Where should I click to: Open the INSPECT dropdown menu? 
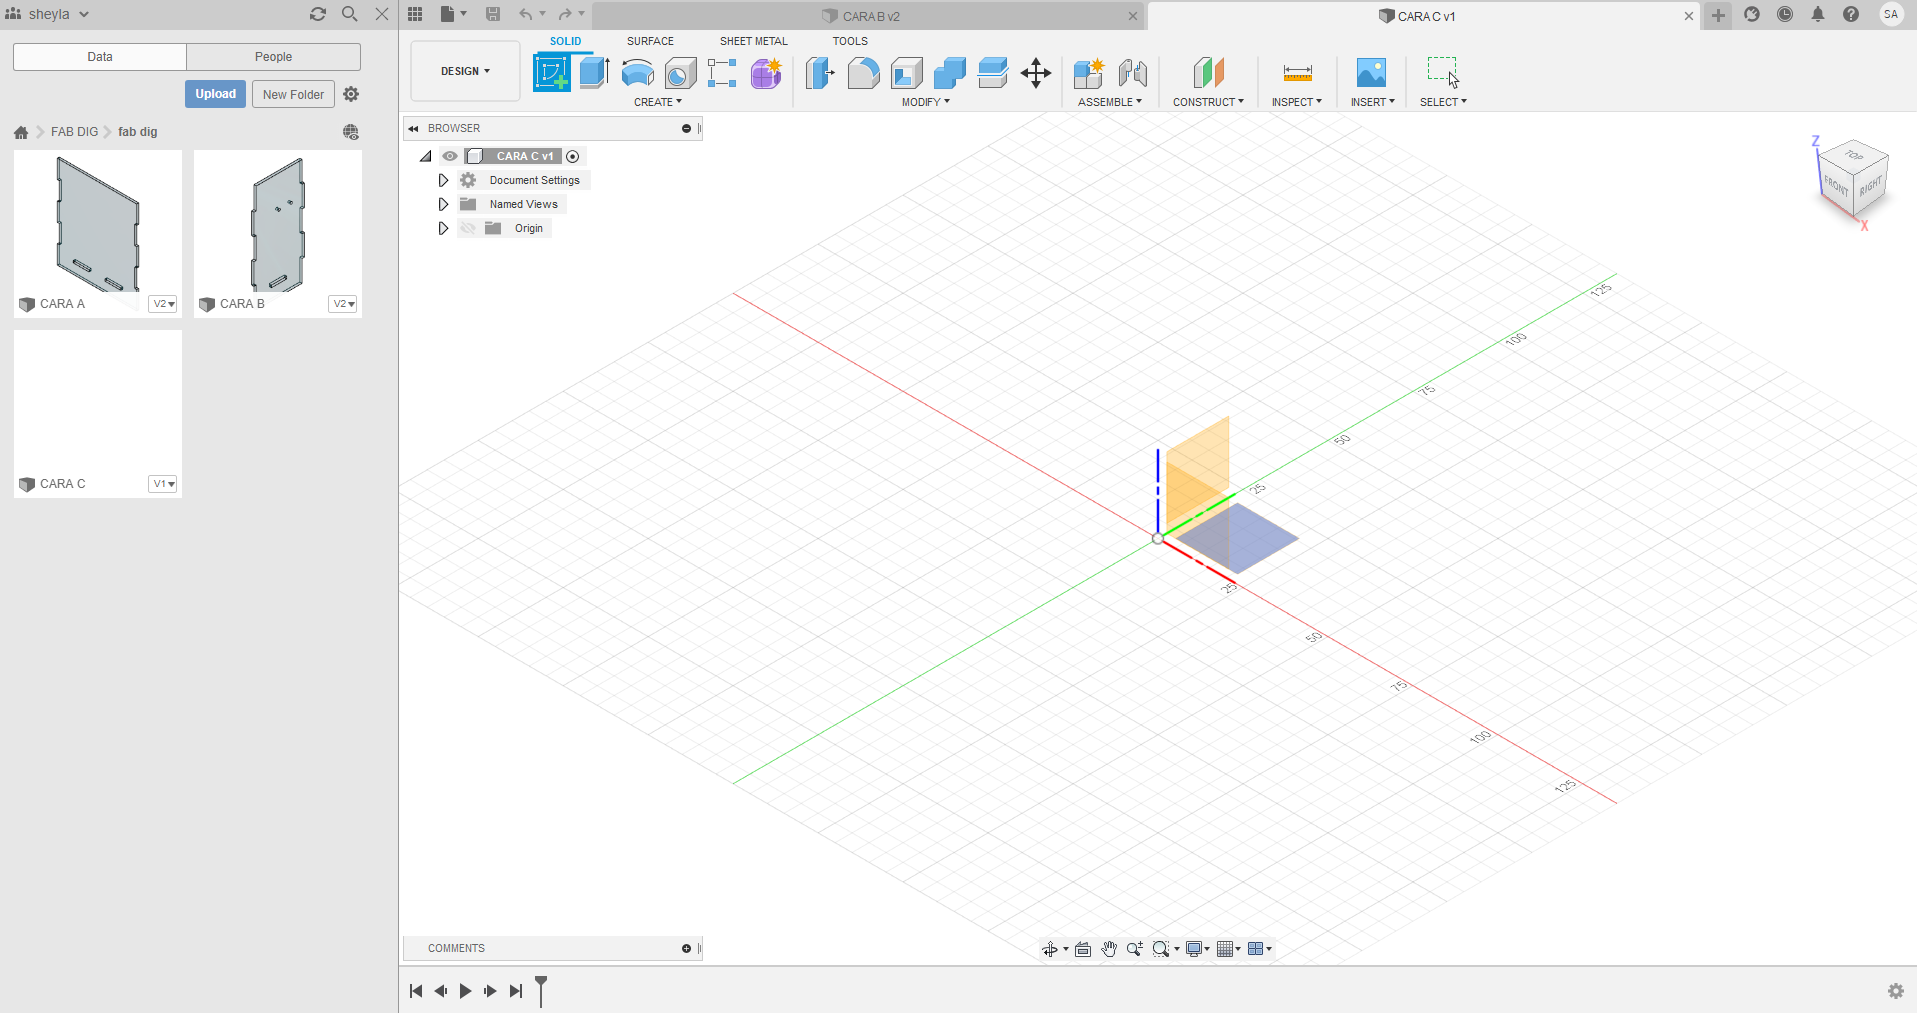click(x=1297, y=102)
